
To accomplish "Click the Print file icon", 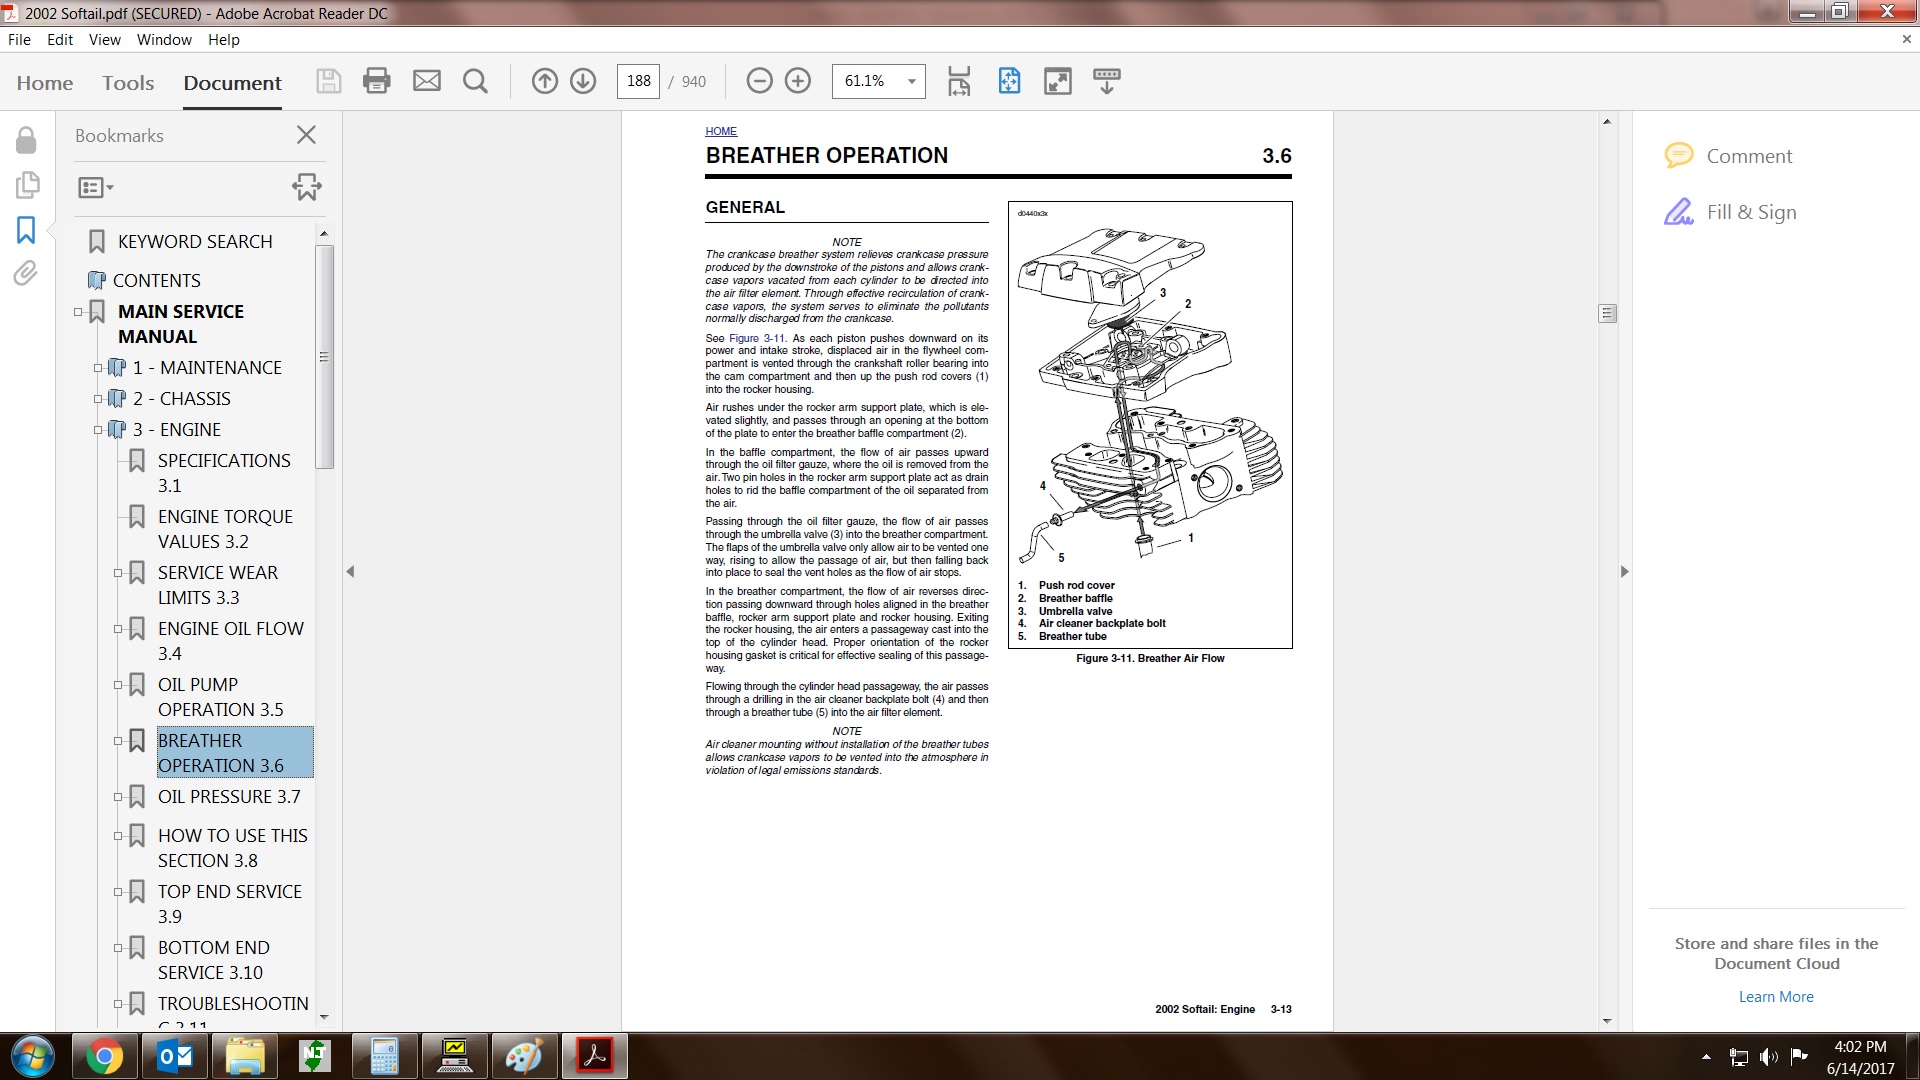I will click(377, 81).
